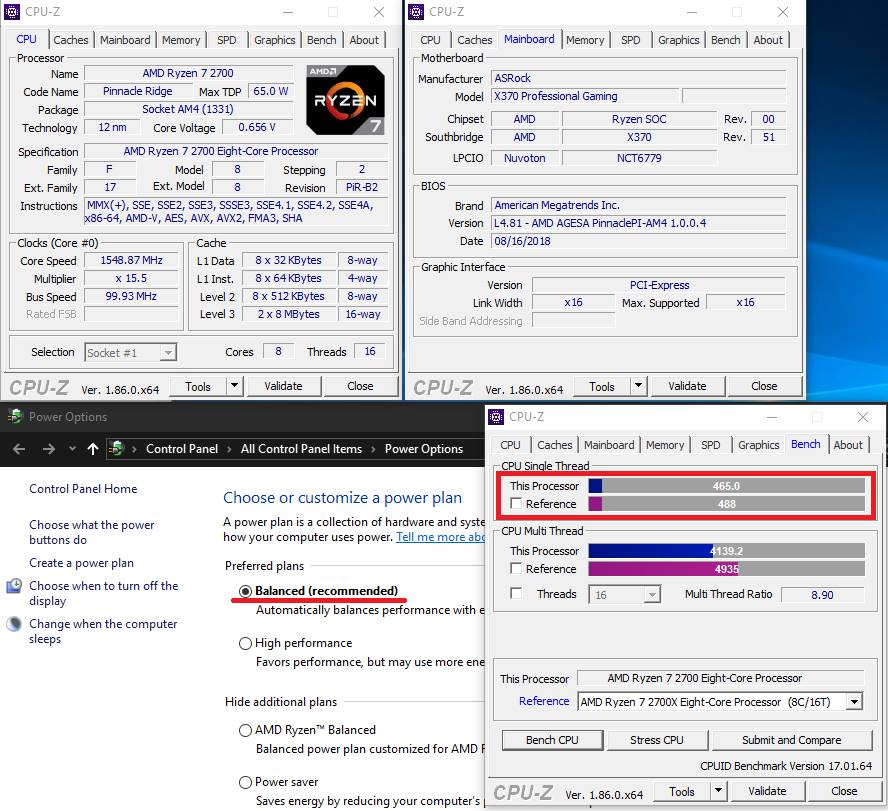Enable the Multi Thread Reference checkbox

[516, 568]
